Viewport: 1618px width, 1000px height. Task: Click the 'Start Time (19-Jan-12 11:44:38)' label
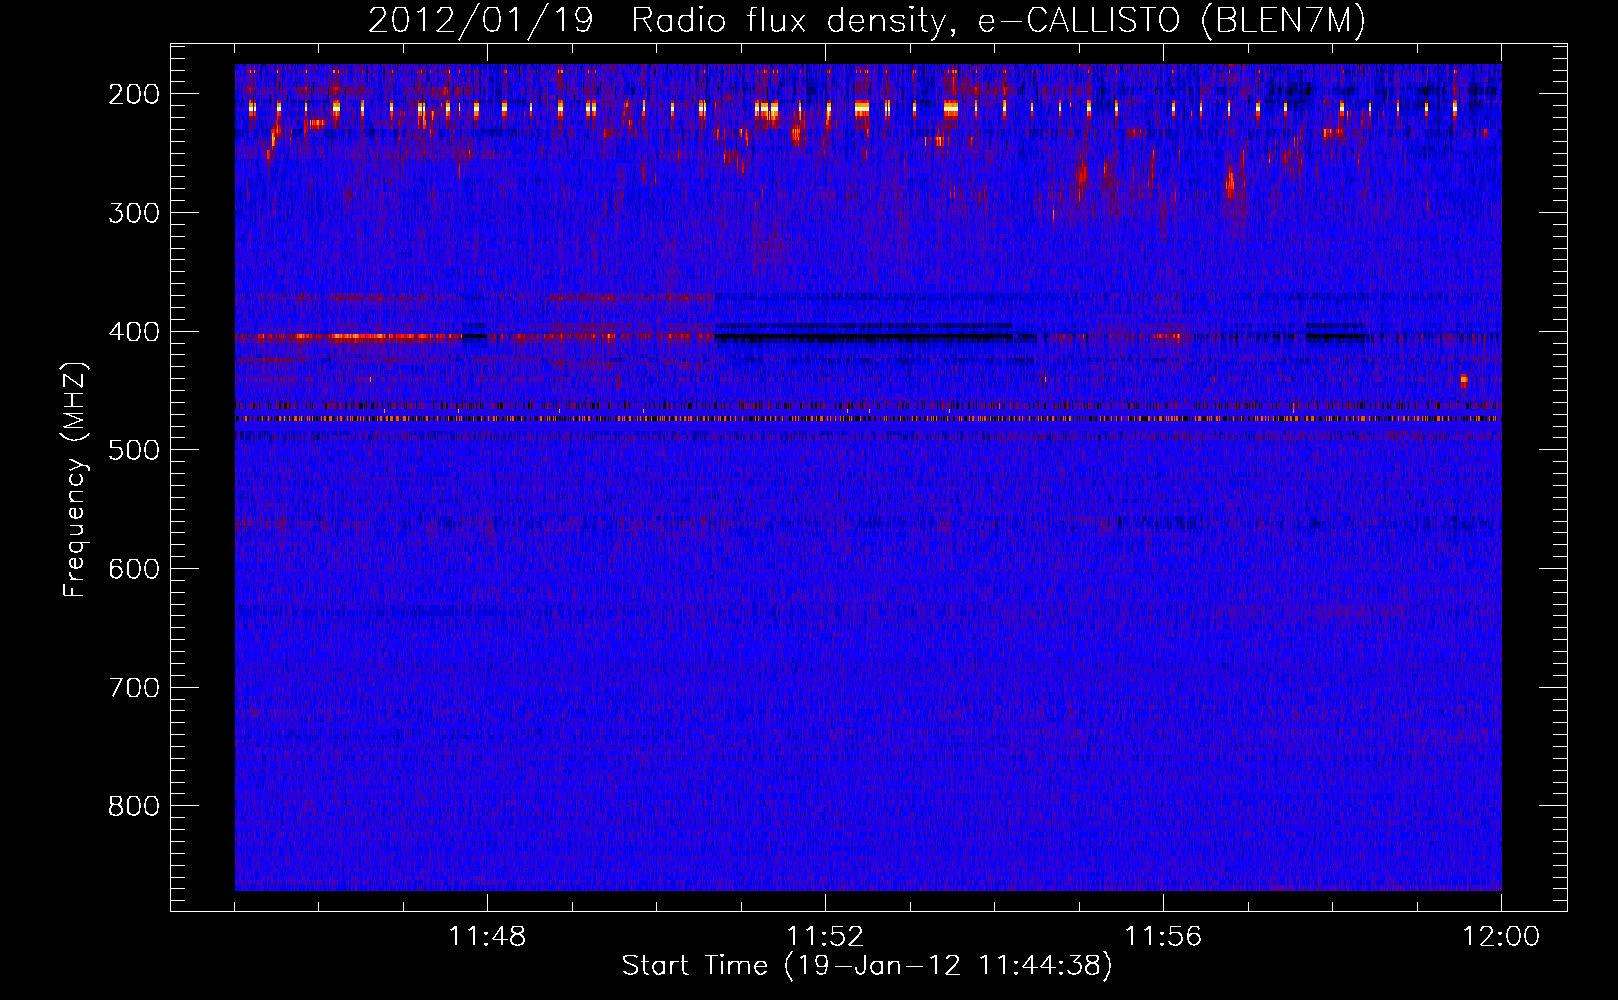point(867,966)
